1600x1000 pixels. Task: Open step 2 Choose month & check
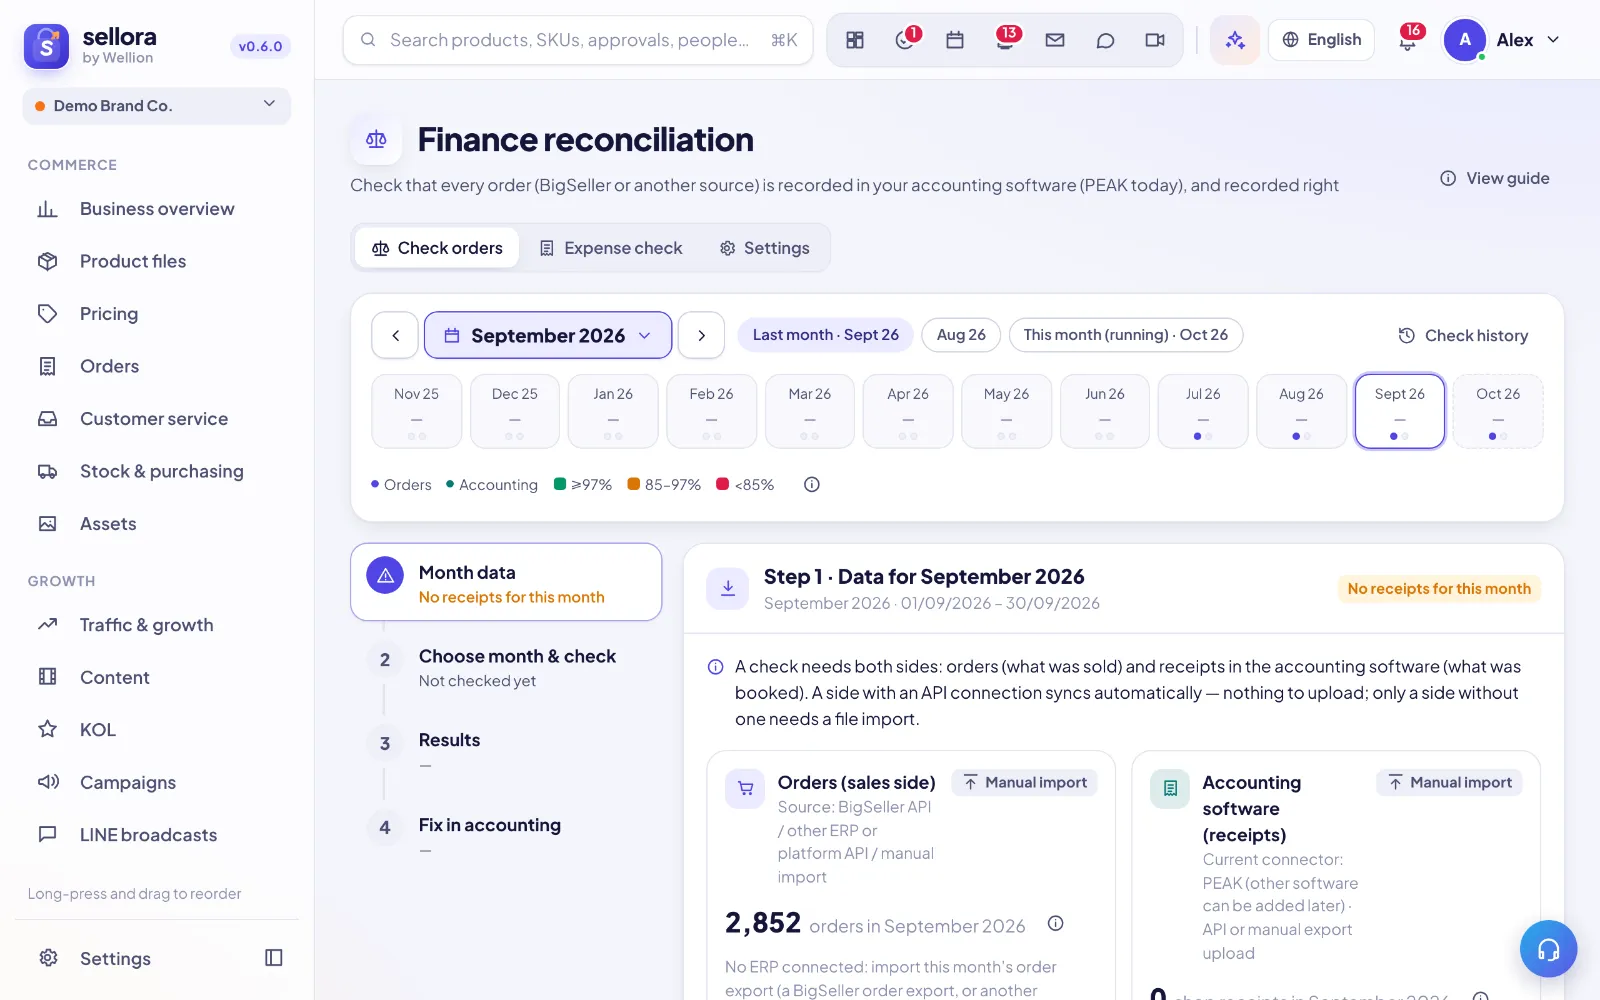click(x=506, y=668)
